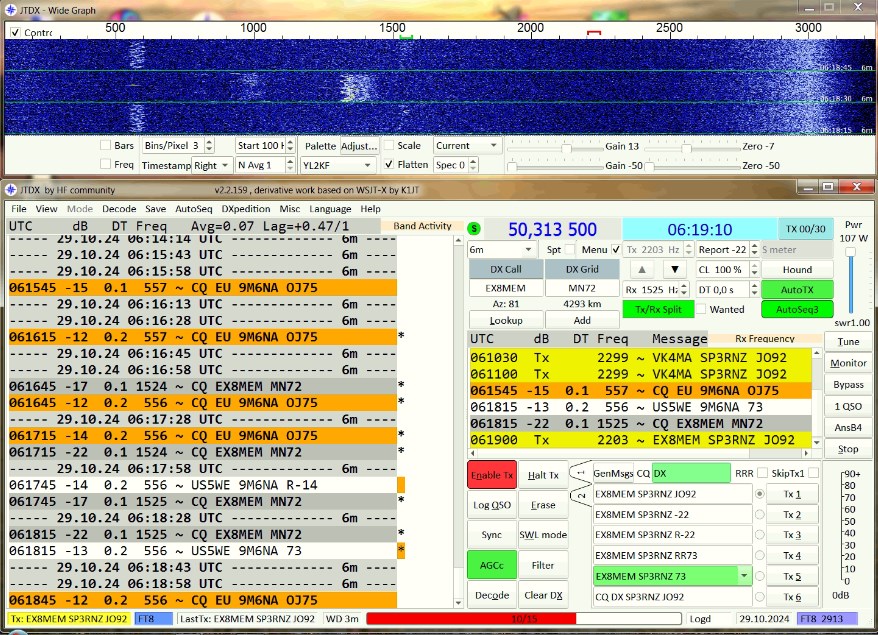
Task: Click the JTDX main window title icon
Action: tap(11, 189)
